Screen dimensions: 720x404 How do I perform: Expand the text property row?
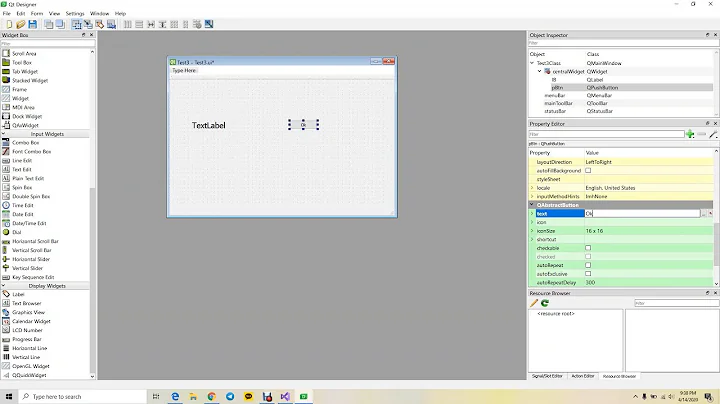[x=532, y=213]
